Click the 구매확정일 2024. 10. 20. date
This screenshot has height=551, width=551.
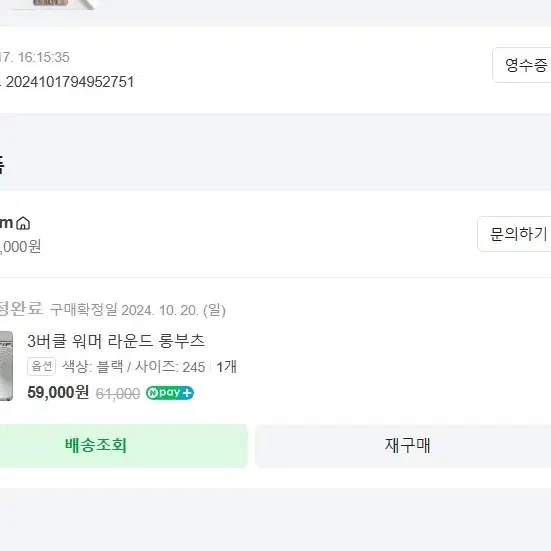click(138, 310)
